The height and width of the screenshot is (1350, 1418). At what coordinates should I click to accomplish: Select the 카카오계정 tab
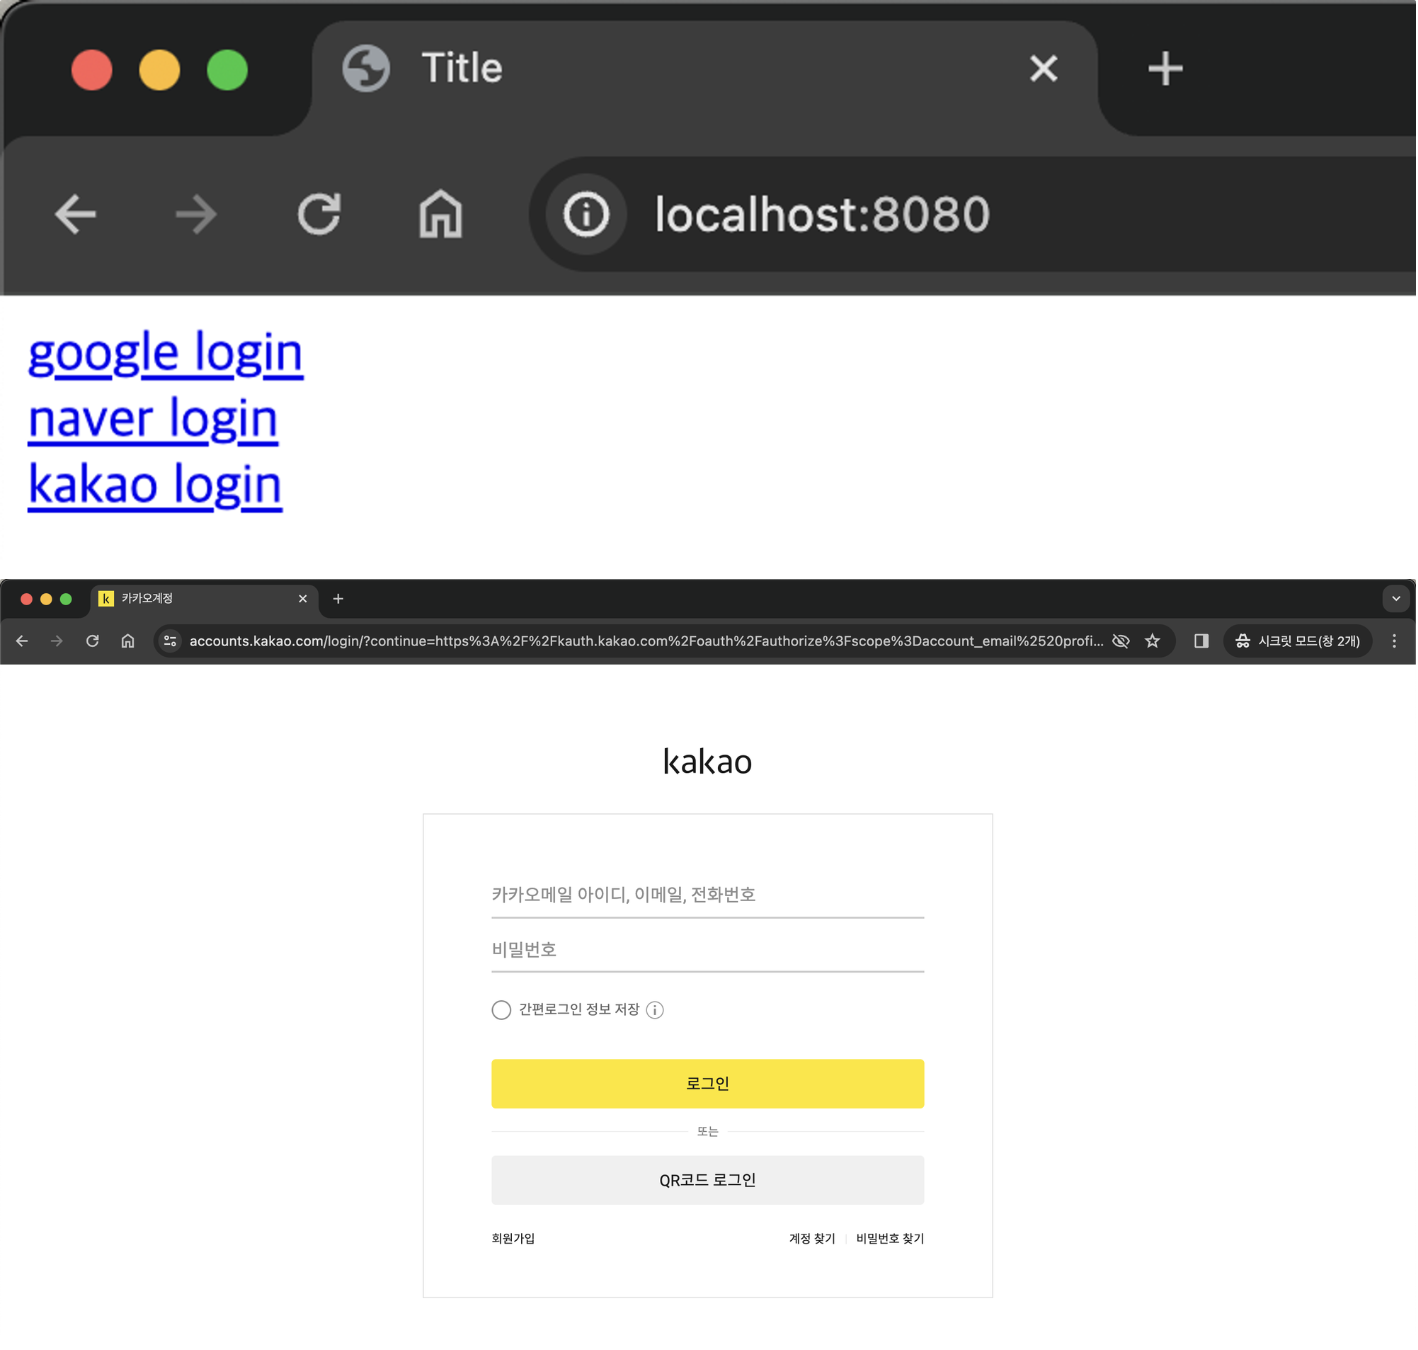[x=205, y=599]
